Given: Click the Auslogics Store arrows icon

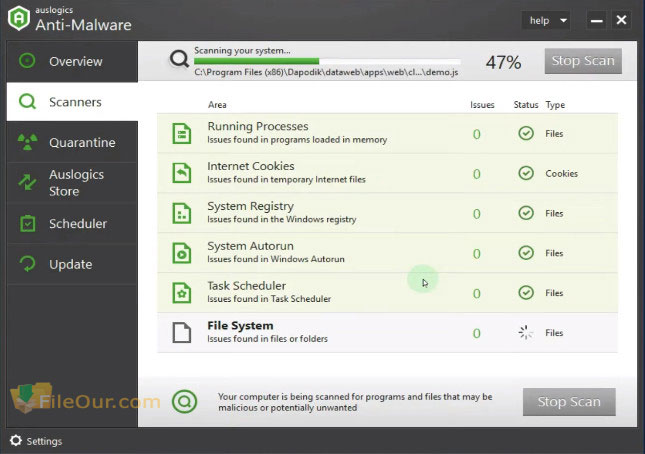Looking at the screenshot, I should [27, 182].
